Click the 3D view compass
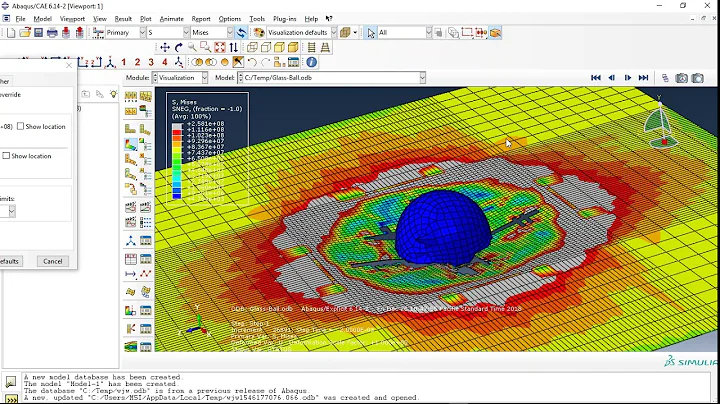Screen dimensions: 720x404 [x=661, y=122]
